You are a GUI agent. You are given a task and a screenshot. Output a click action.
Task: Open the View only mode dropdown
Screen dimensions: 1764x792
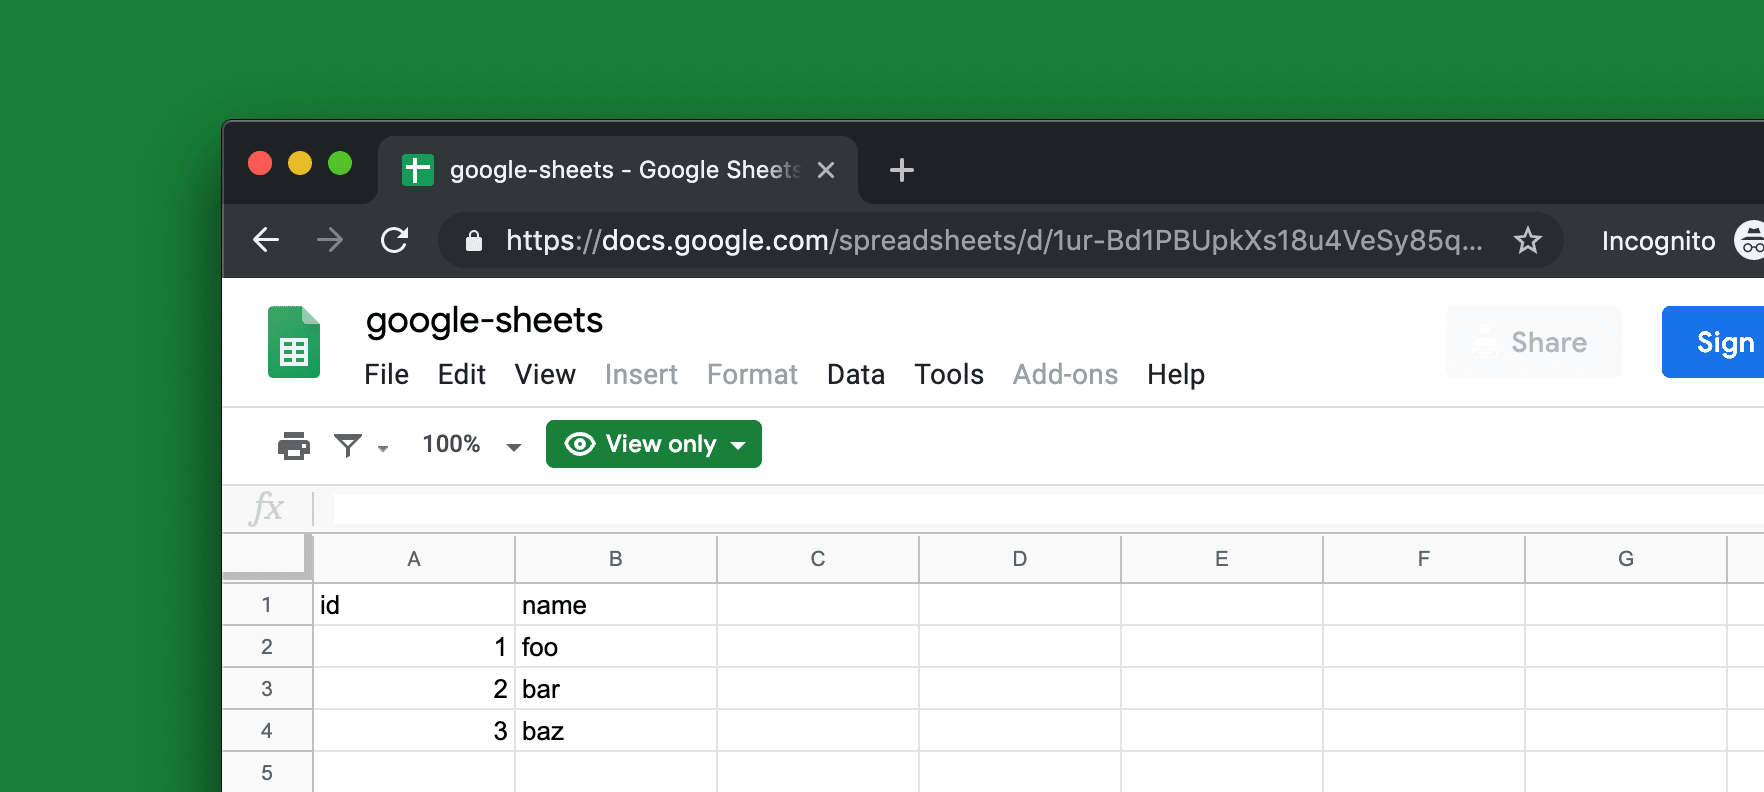(654, 444)
